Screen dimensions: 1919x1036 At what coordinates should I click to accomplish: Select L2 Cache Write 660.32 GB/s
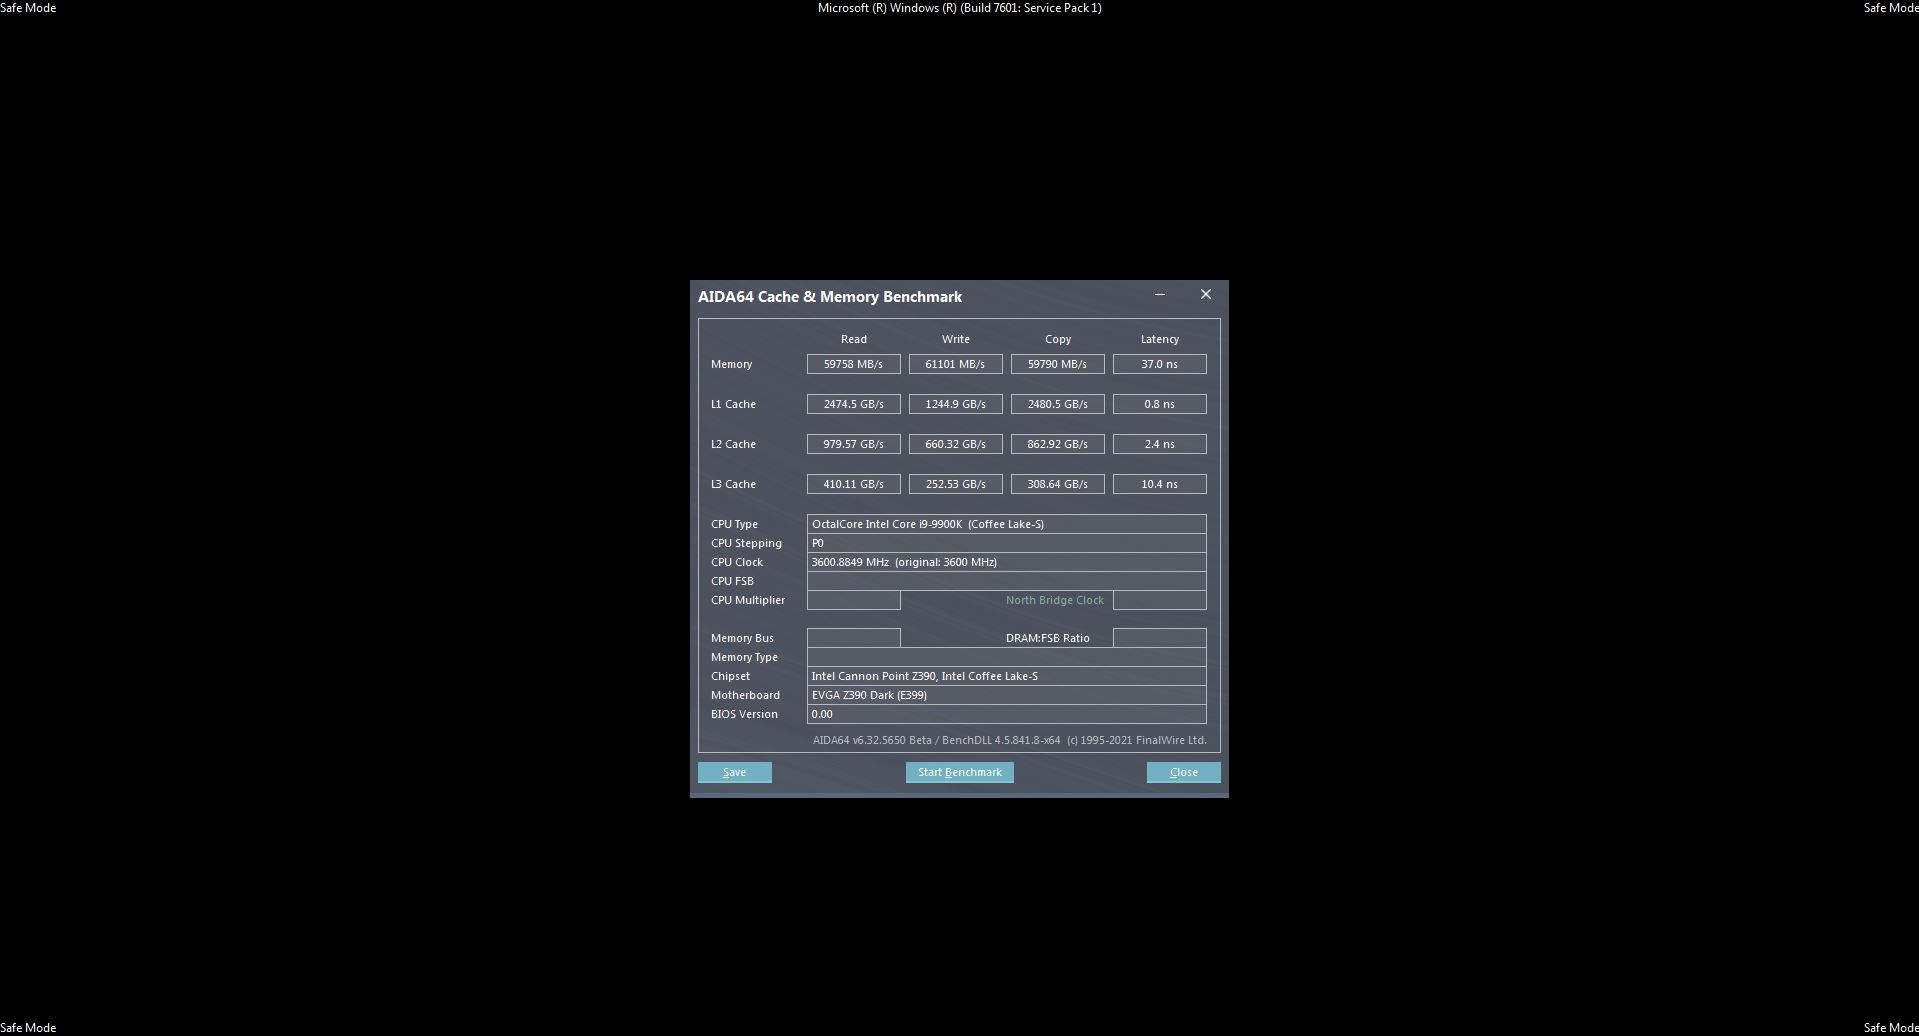click(x=955, y=444)
